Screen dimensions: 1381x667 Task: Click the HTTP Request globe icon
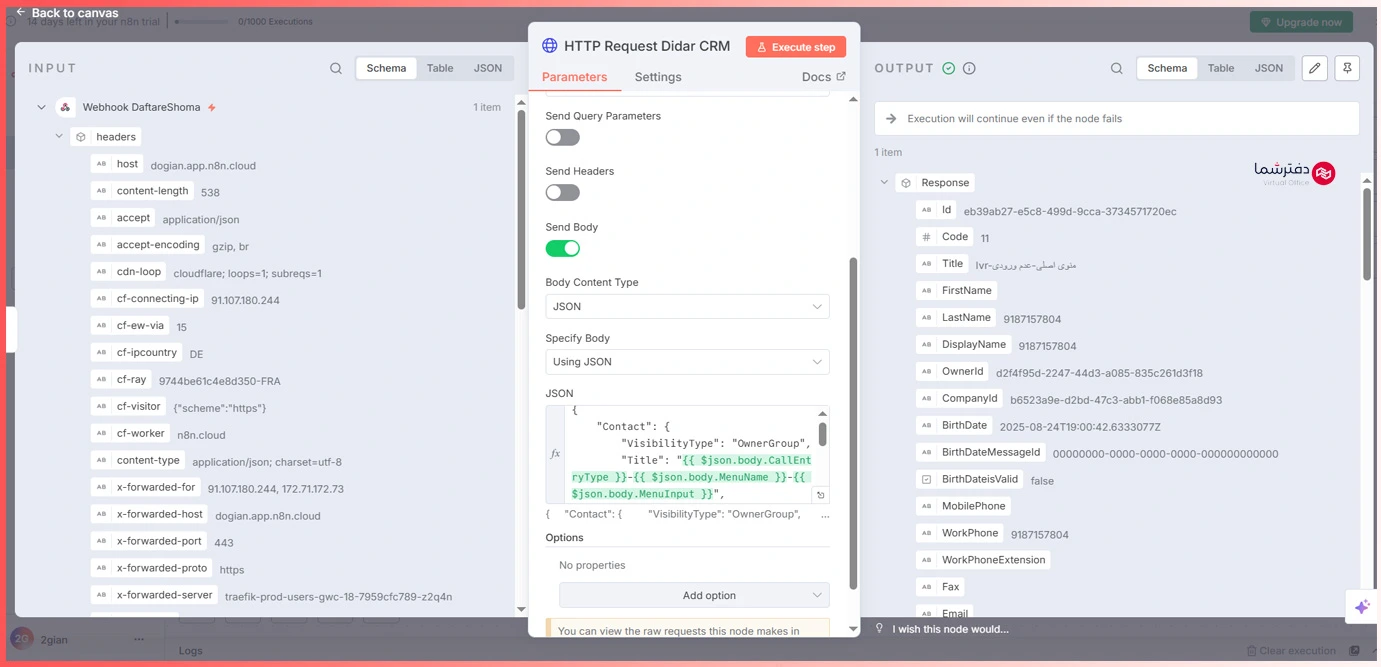click(x=549, y=46)
